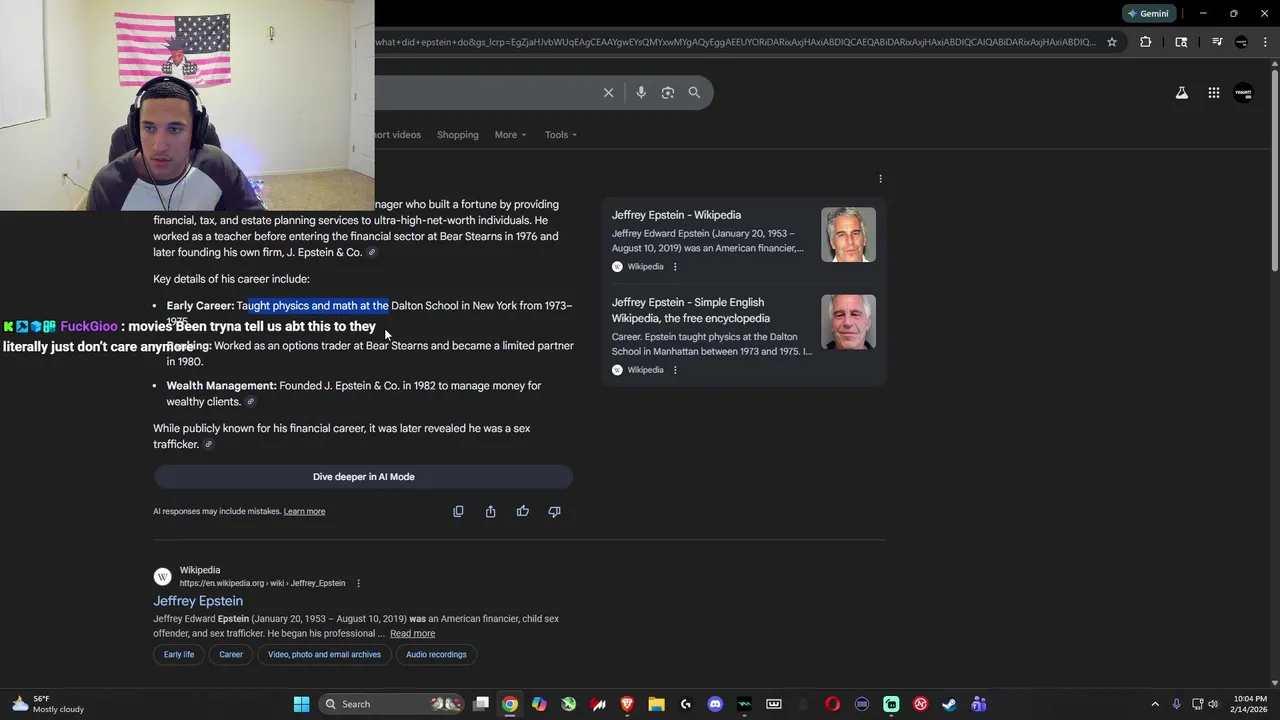The image size is (1280, 720).
Task: Open Brave browser from the taskbar
Action: (627, 704)
